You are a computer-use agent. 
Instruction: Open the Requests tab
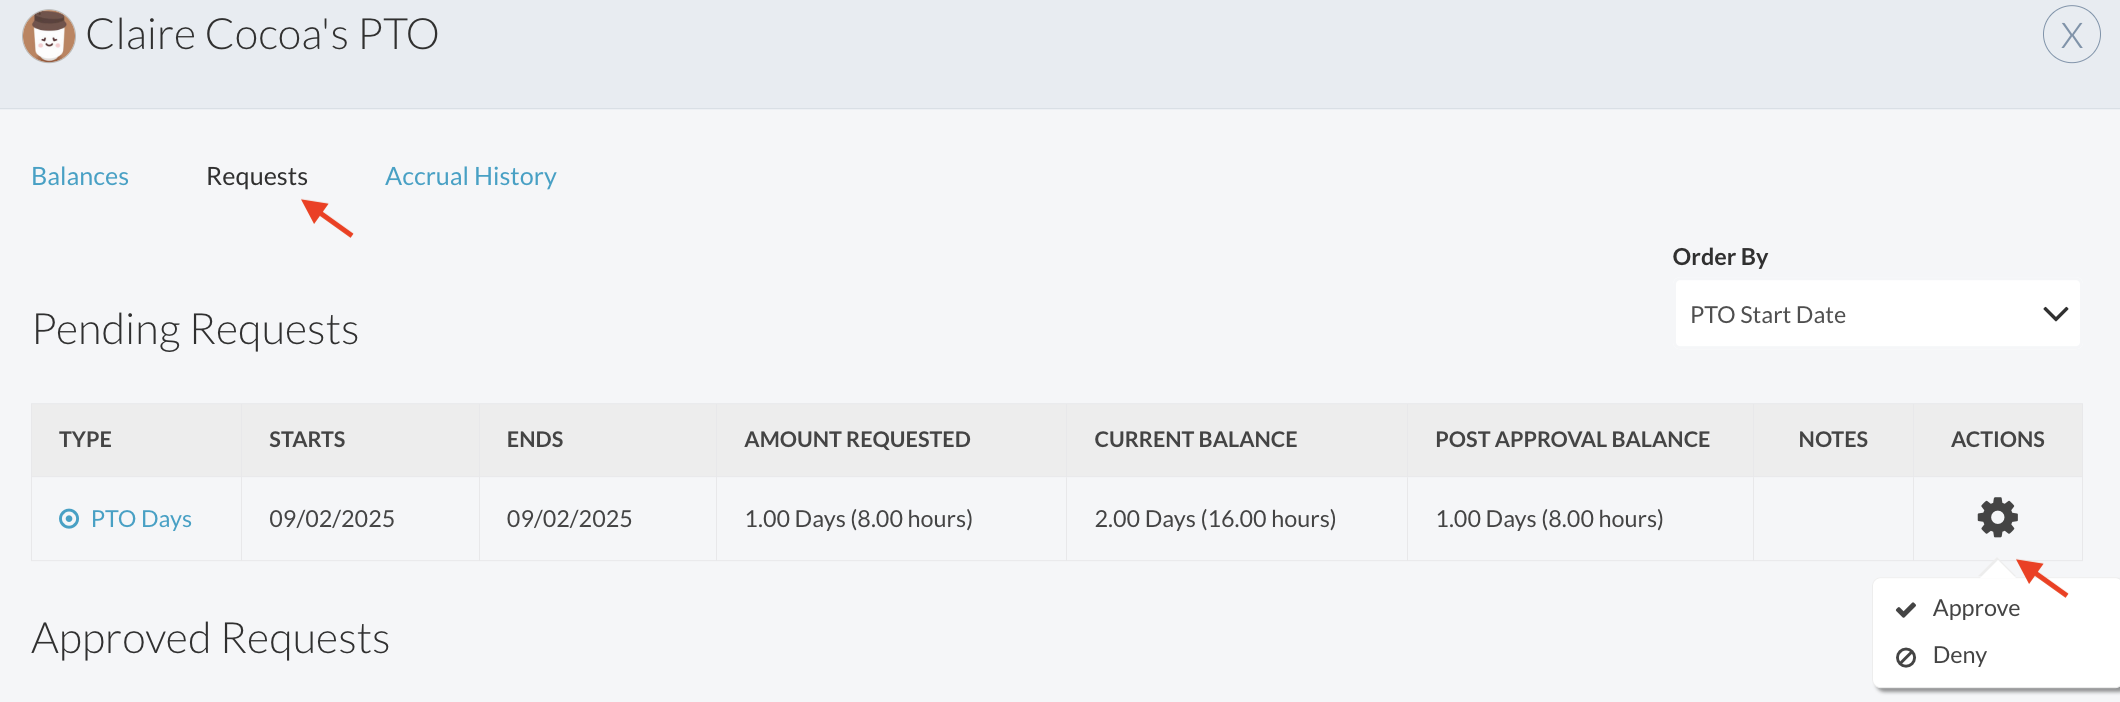(257, 176)
